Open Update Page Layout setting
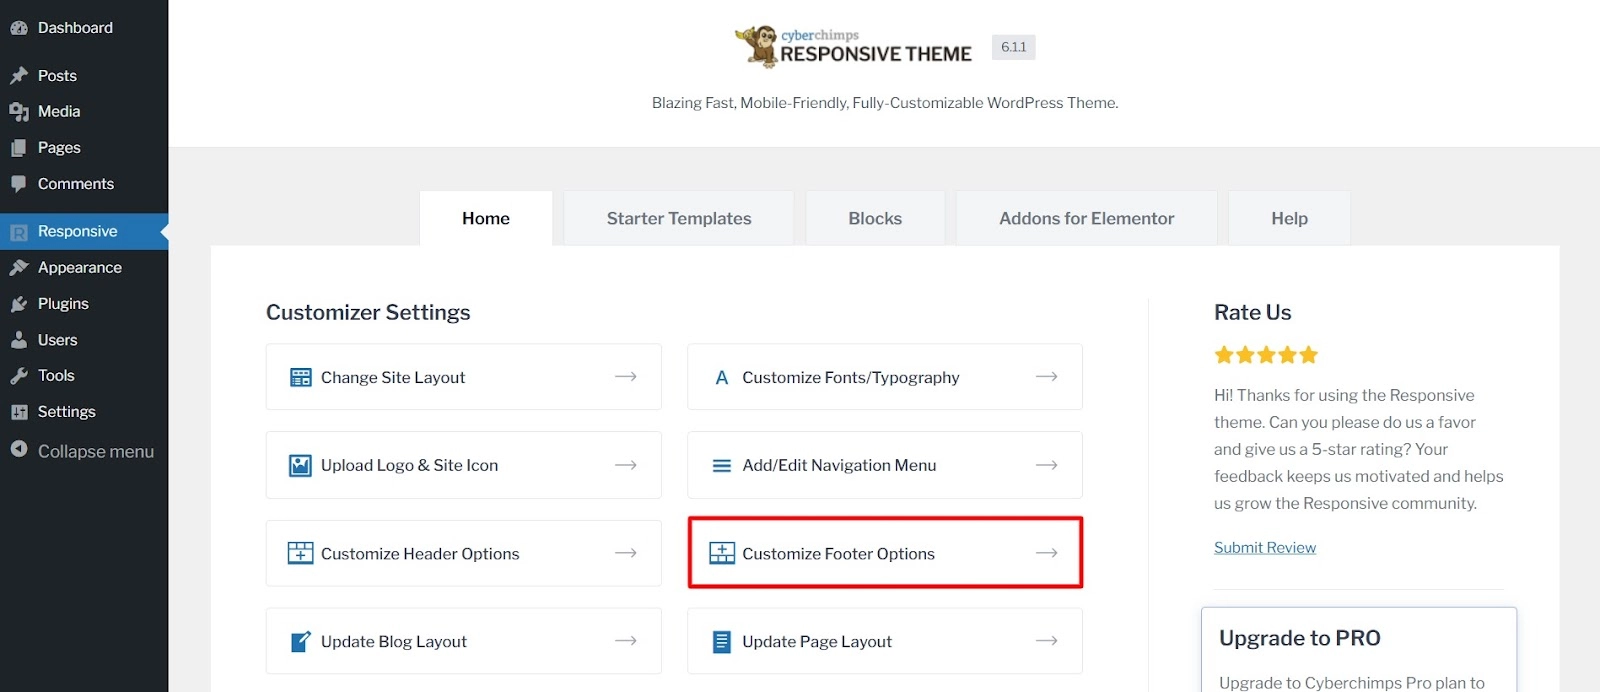Screen dimensions: 1600x692 tap(885, 641)
